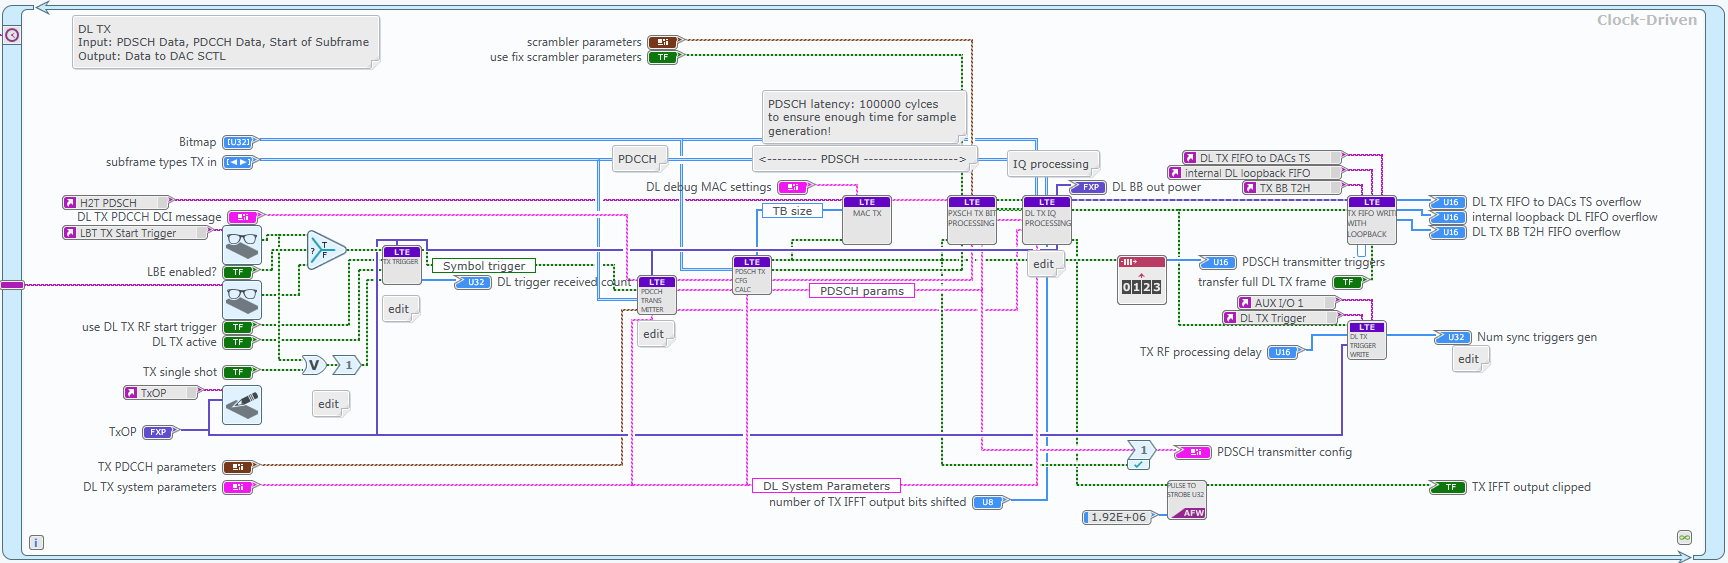The image size is (1728, 563).
Task: Open the DL TX FIFO to DACs TS selector
Action: (1262, 158)
